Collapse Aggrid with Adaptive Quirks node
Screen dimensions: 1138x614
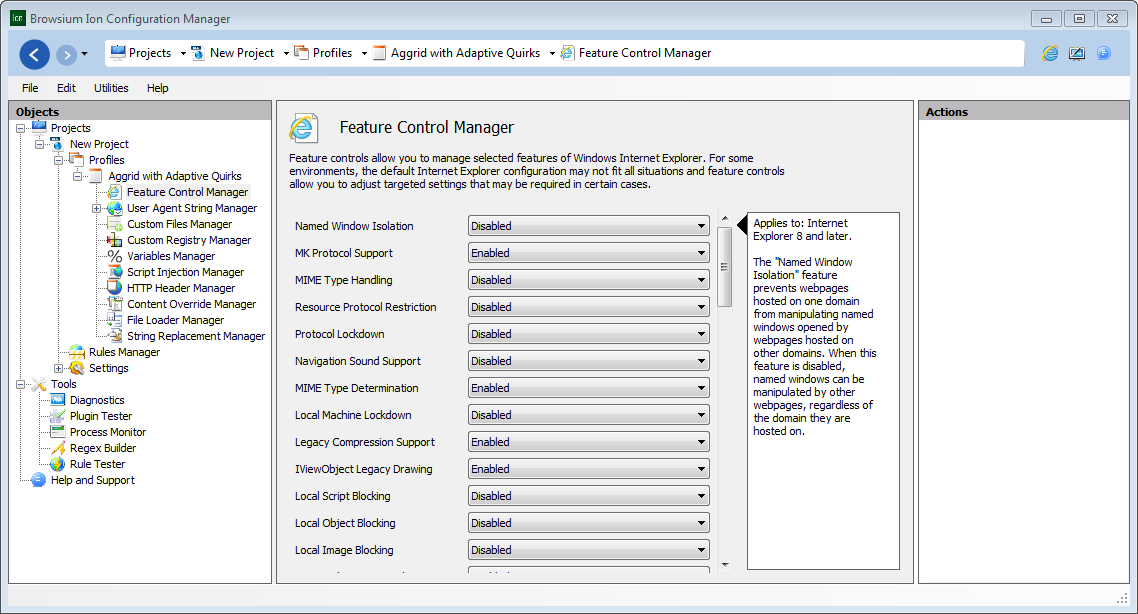pyautogui.click(x=77, y=176)
